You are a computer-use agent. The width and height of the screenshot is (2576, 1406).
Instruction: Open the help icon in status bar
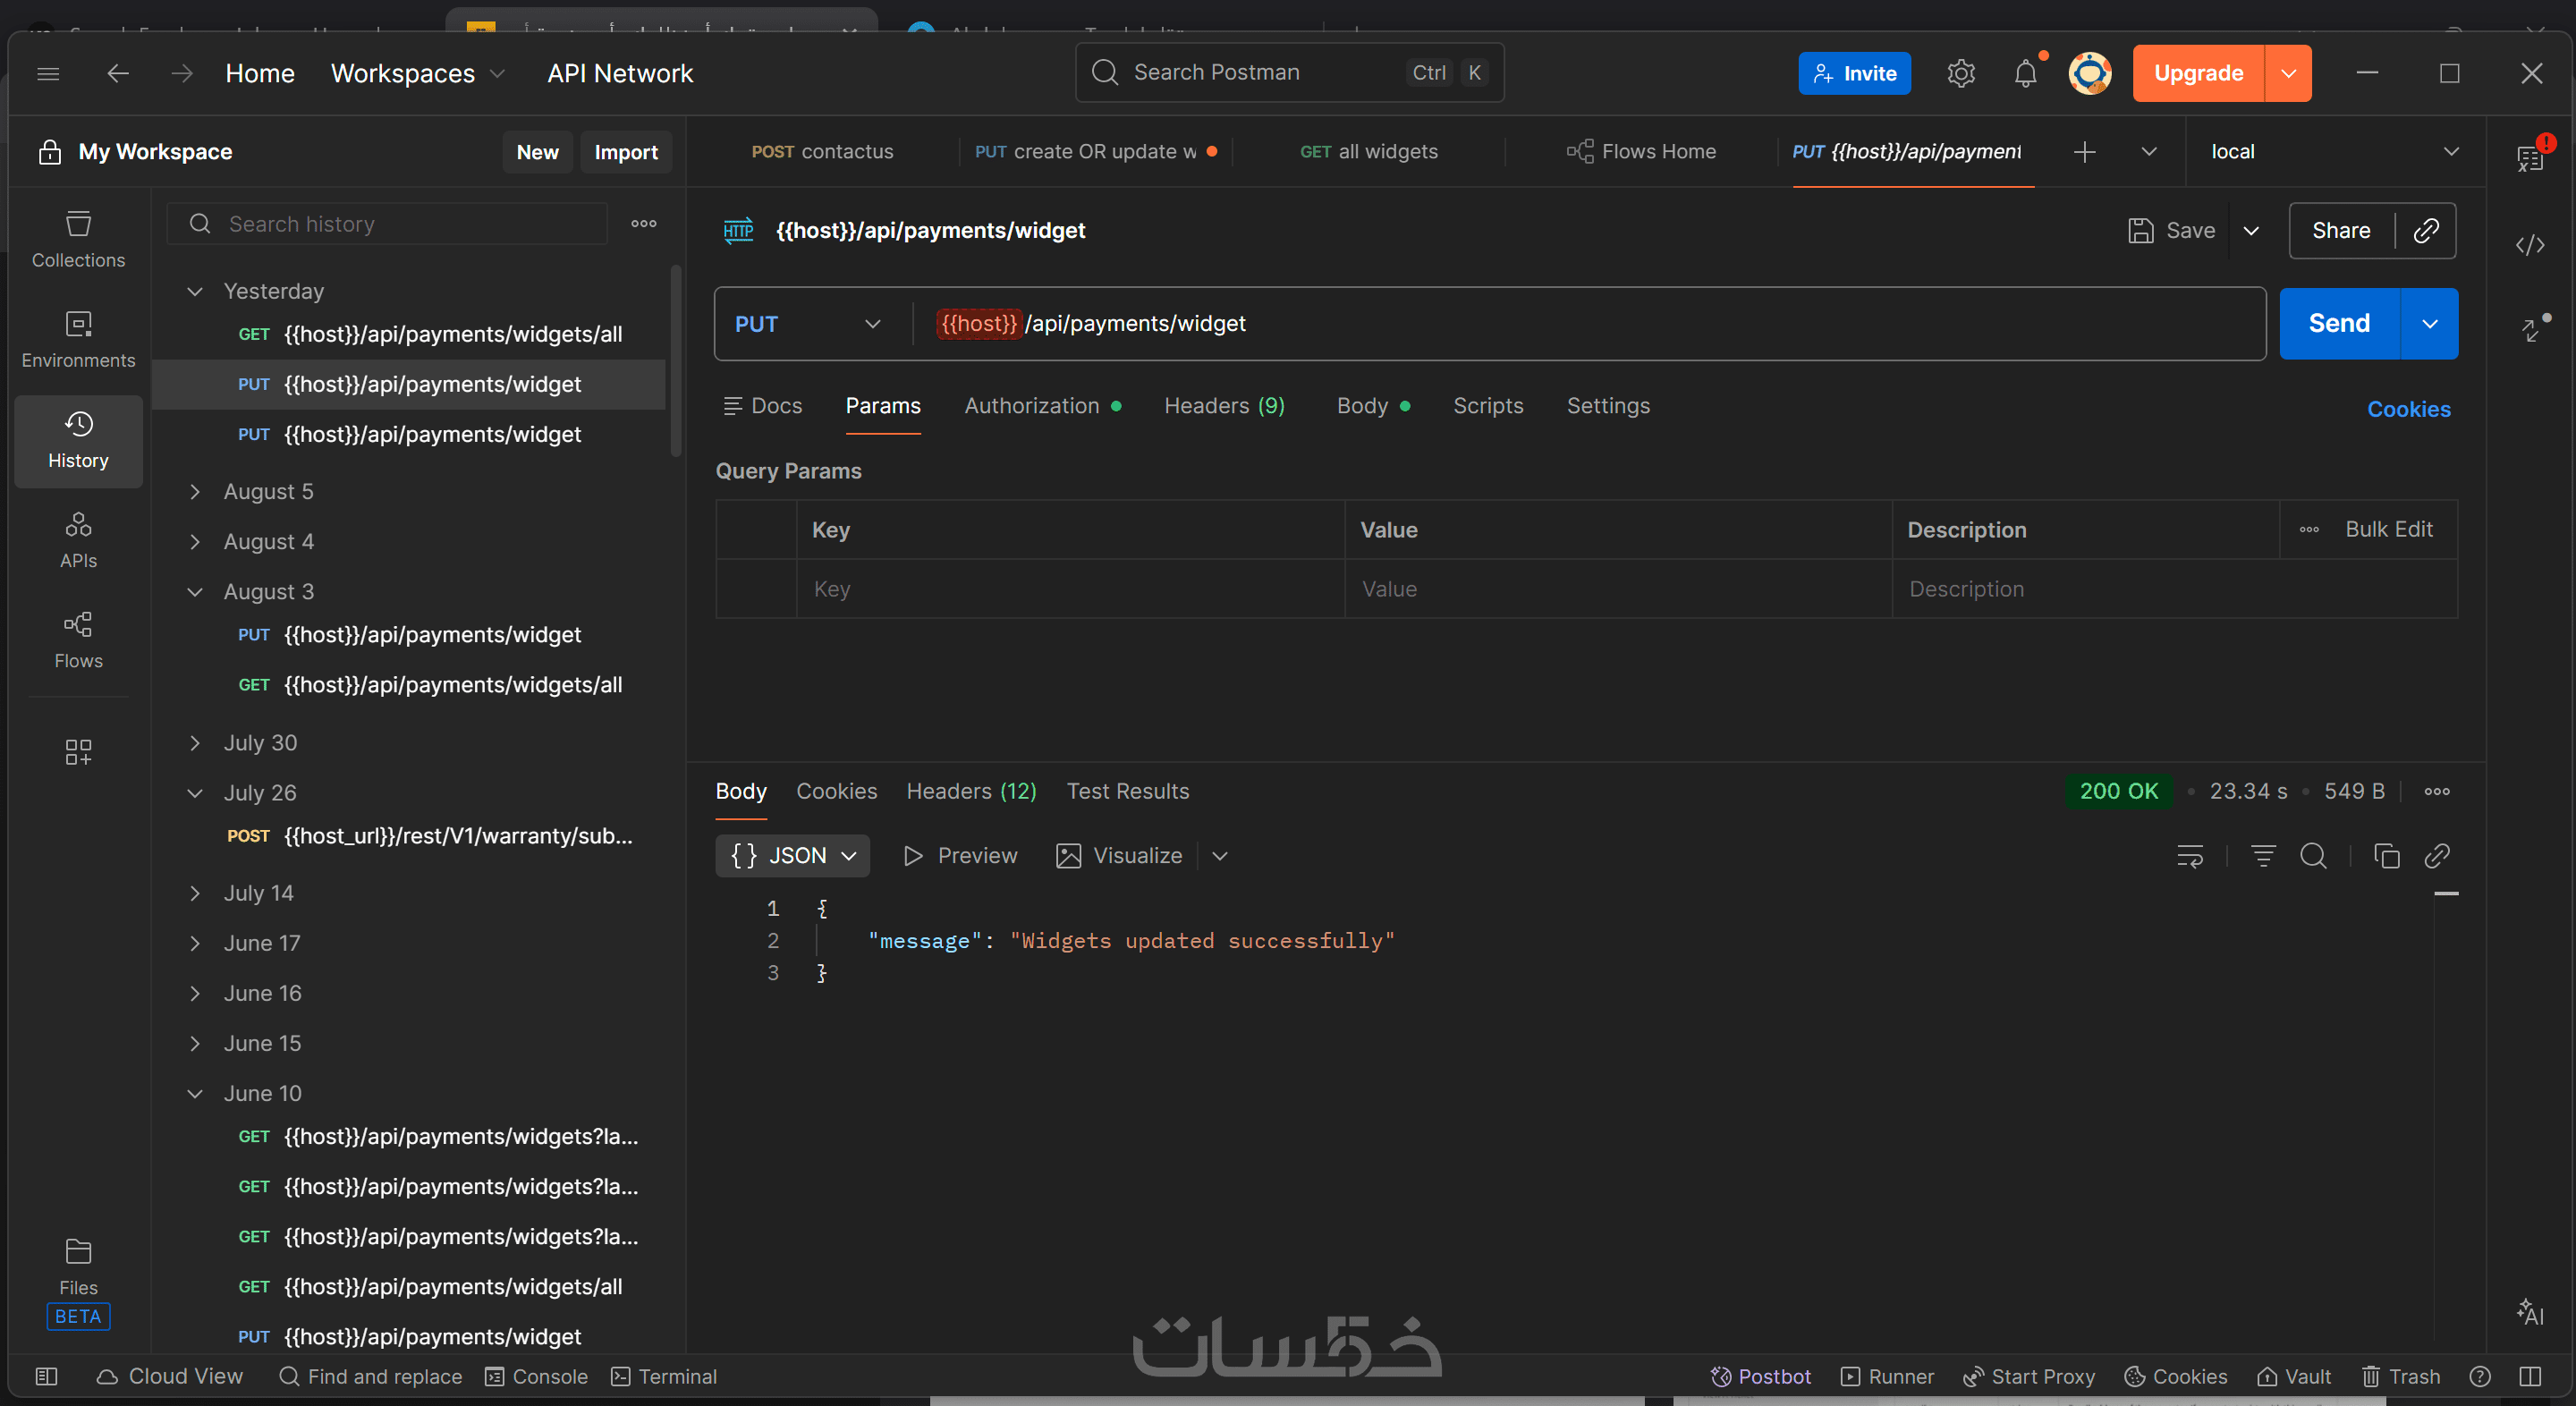click(x=2480, y=1377)
